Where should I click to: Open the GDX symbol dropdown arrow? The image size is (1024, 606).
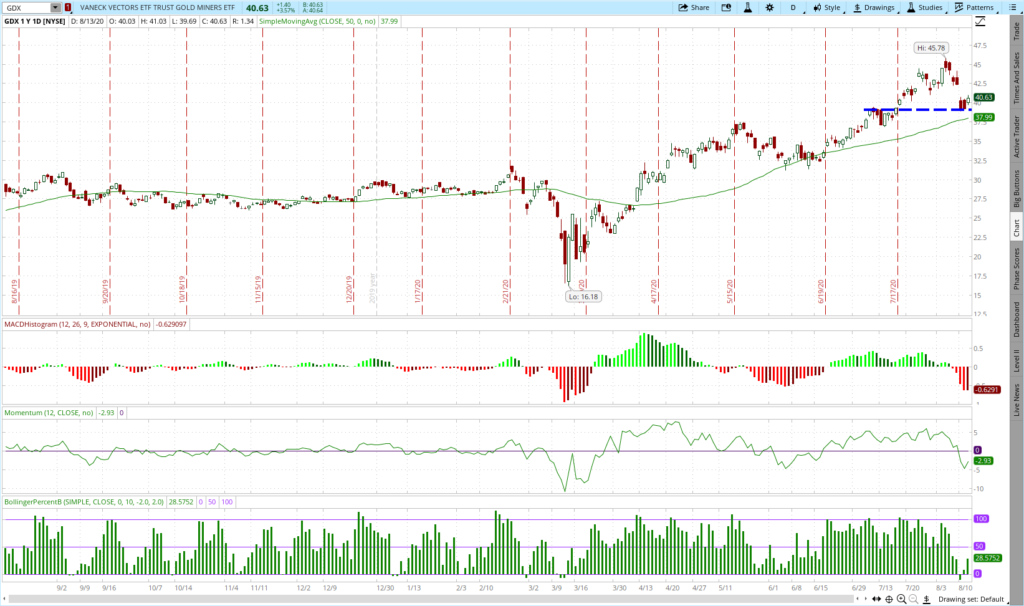(x=56, y=8)
